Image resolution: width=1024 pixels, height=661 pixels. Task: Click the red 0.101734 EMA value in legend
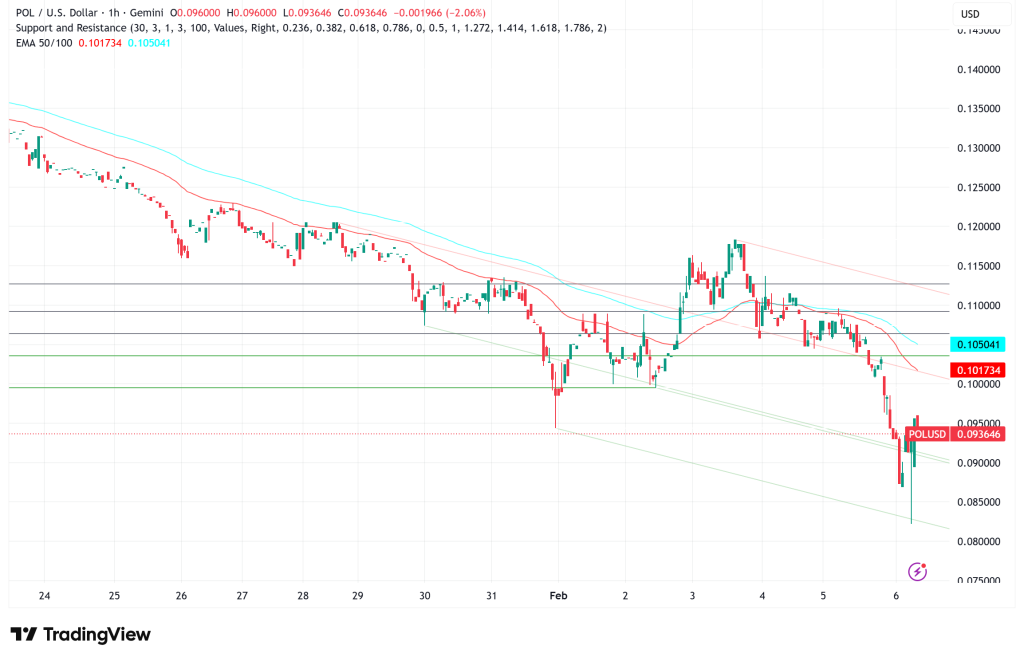(100, 44)
